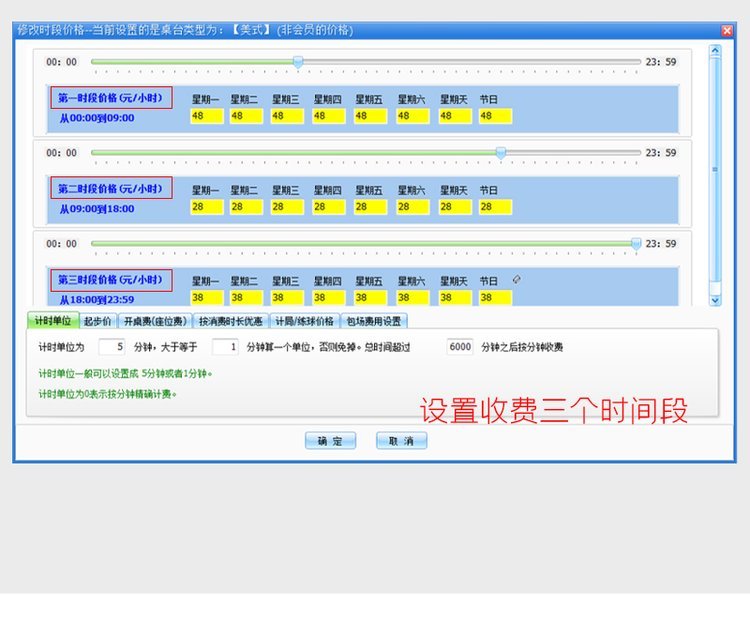Edit third period 星期三 price 38
The height and width of the screenshot is (622, 750).
287,298
